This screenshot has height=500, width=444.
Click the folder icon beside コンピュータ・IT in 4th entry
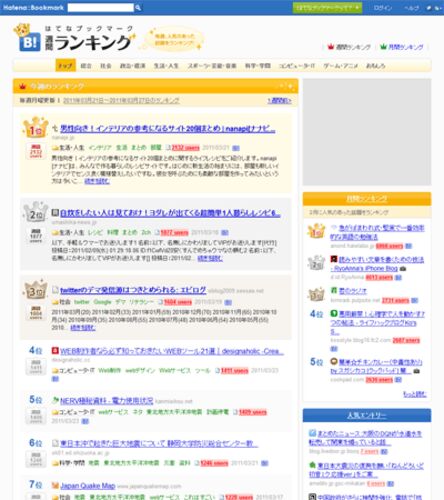tap(55, 370)
